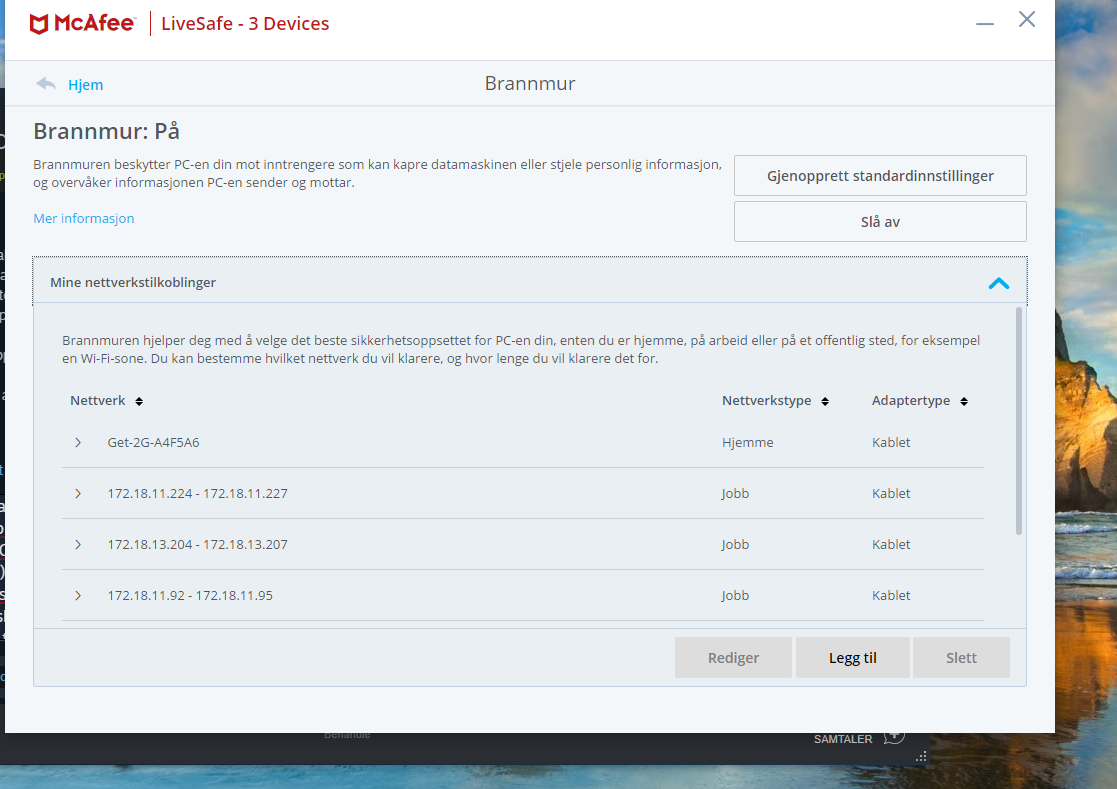This screenshot has width=1117, height=789.
Task: Click the Hjemme network type cell
Action: coord(747,443)
